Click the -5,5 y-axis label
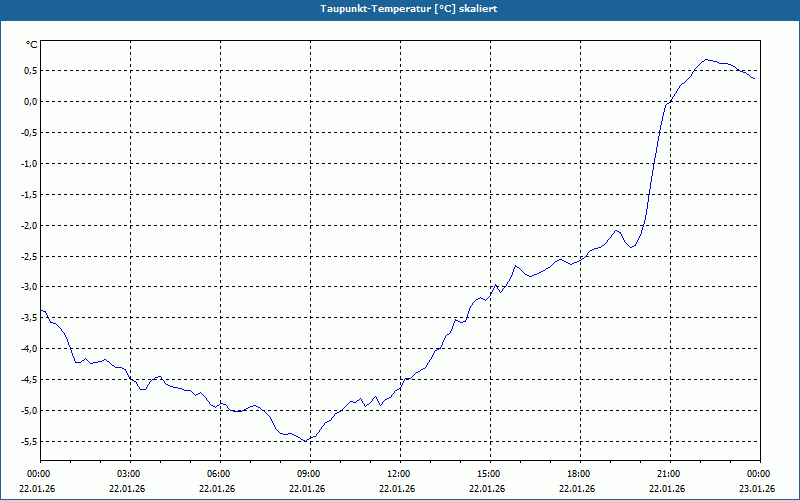 click(x=29, y=441)
